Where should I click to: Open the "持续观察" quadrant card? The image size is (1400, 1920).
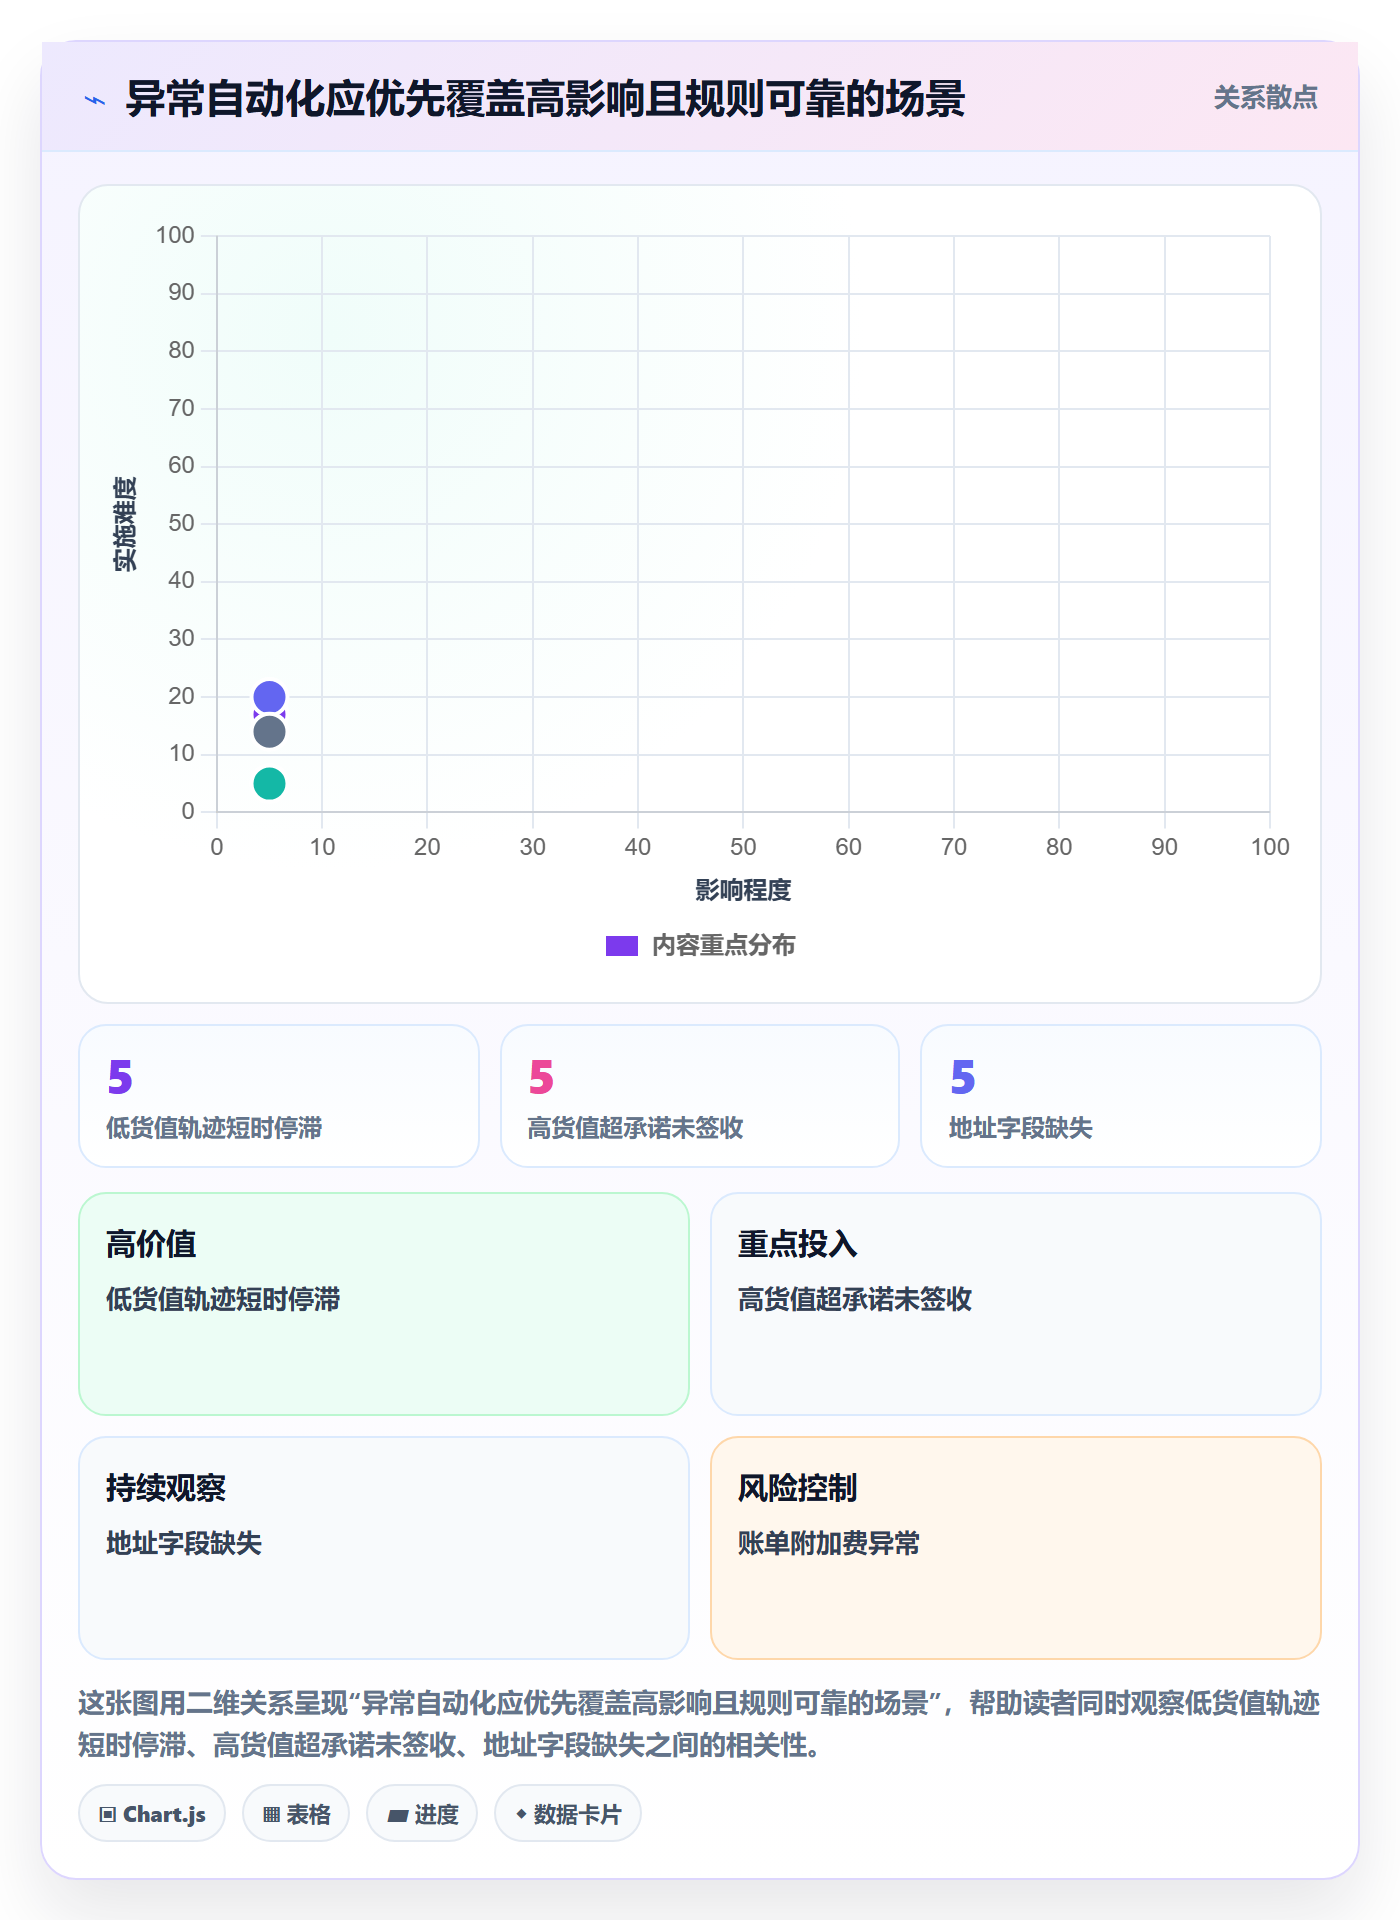pyautogui.click(x=384, y=1548)
